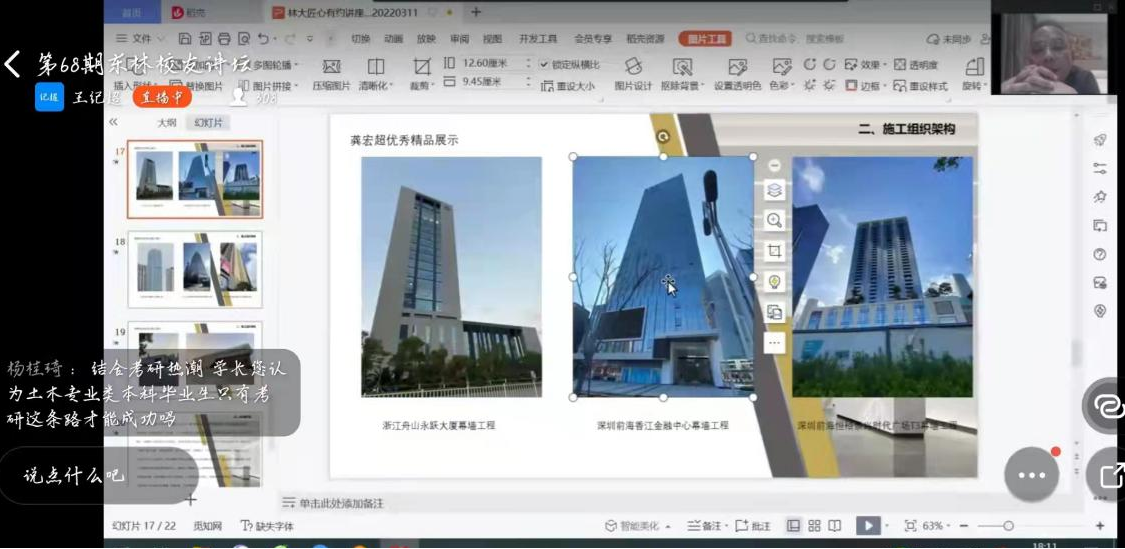This screenshot has width=1125, height=549.
Task: Click 透明度 transparency tool
Action: pos(915,65)
